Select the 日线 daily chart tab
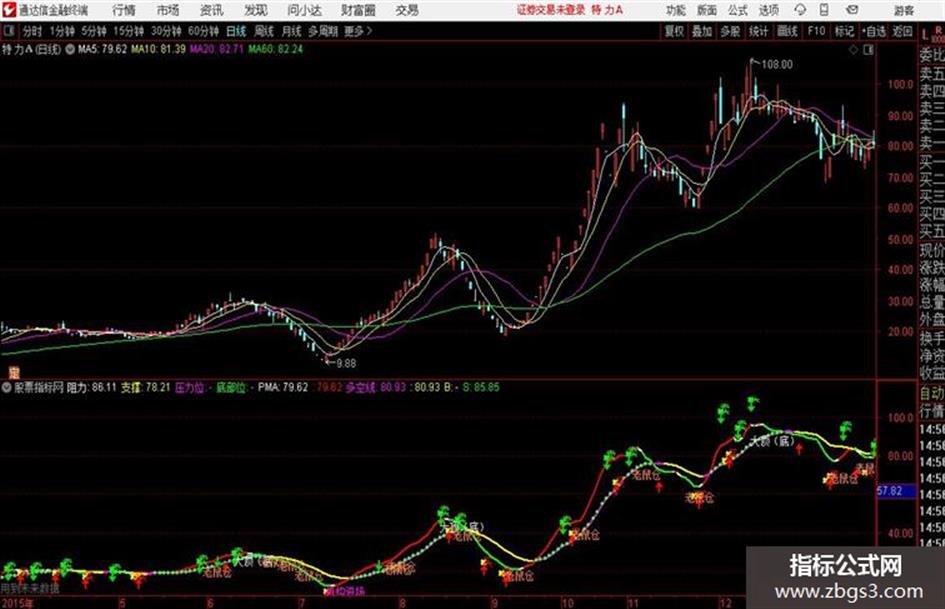Image resolution: width=945 pixels, height=609 pixels. pyautogui.click(x=236, y=31)
